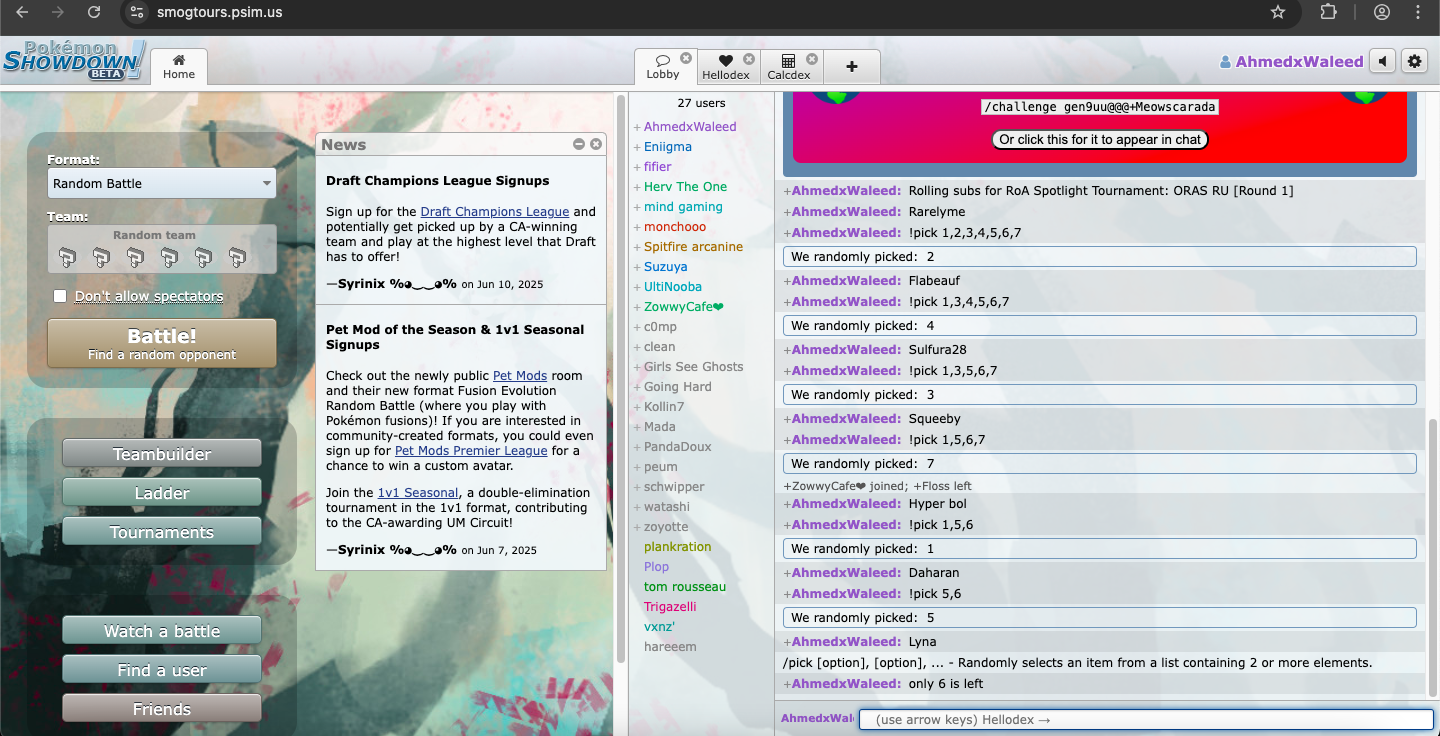Viewport: 1440px width, 736px height.
Task: Open Chrome extensions puzzle icon
Action: click(1329, 12)
